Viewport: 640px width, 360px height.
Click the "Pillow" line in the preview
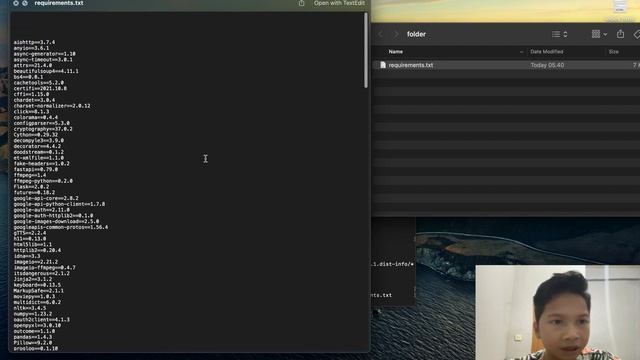click(x=33, y=342)
